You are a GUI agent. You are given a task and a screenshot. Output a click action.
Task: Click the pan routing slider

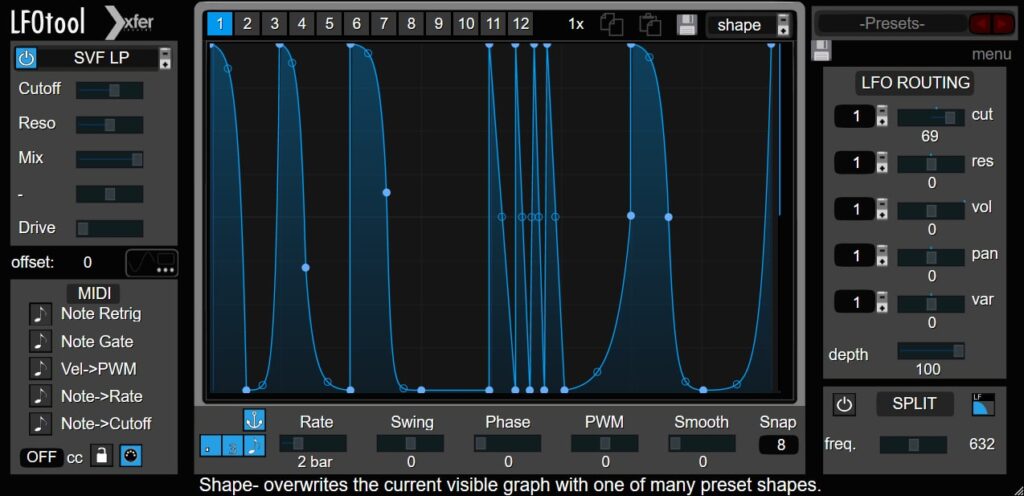coord(931,257)
